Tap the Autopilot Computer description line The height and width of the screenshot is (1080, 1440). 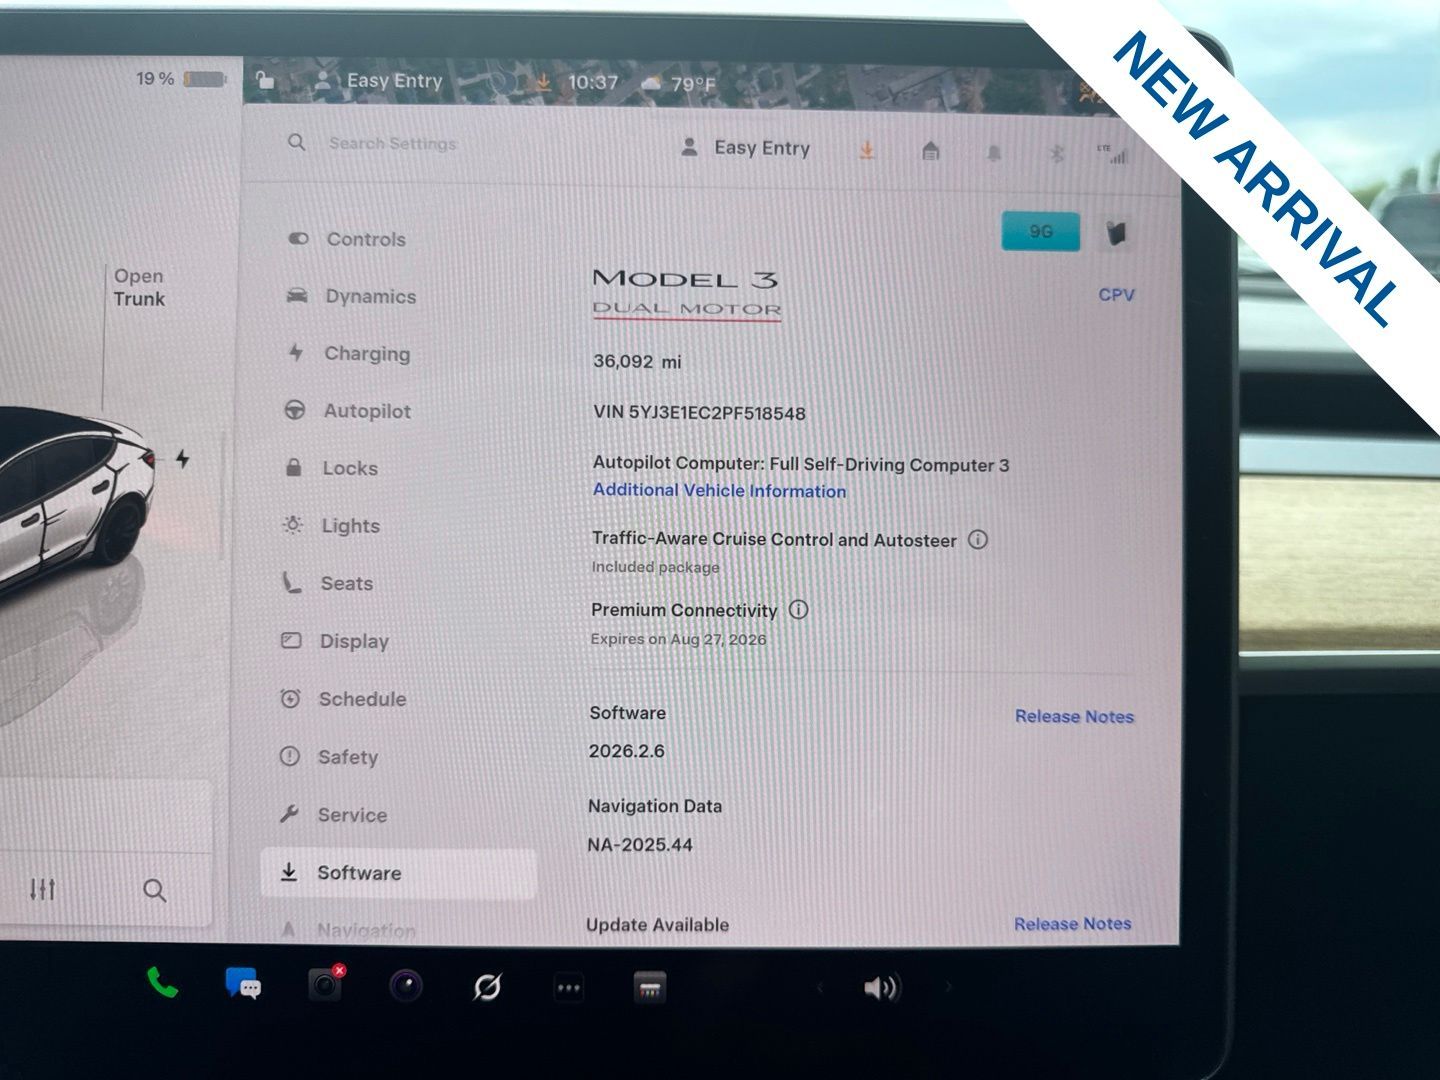(801, 464)
